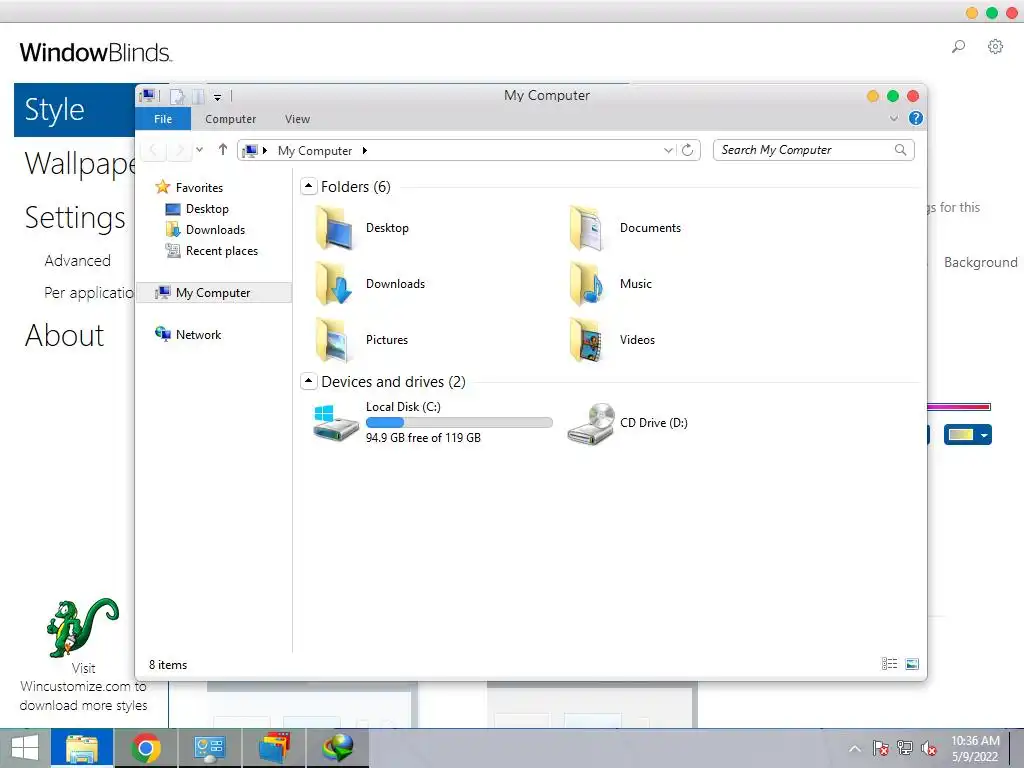Click Local Disk C: free space bar
The image size is (1024, 768).
tap(459, 423)
